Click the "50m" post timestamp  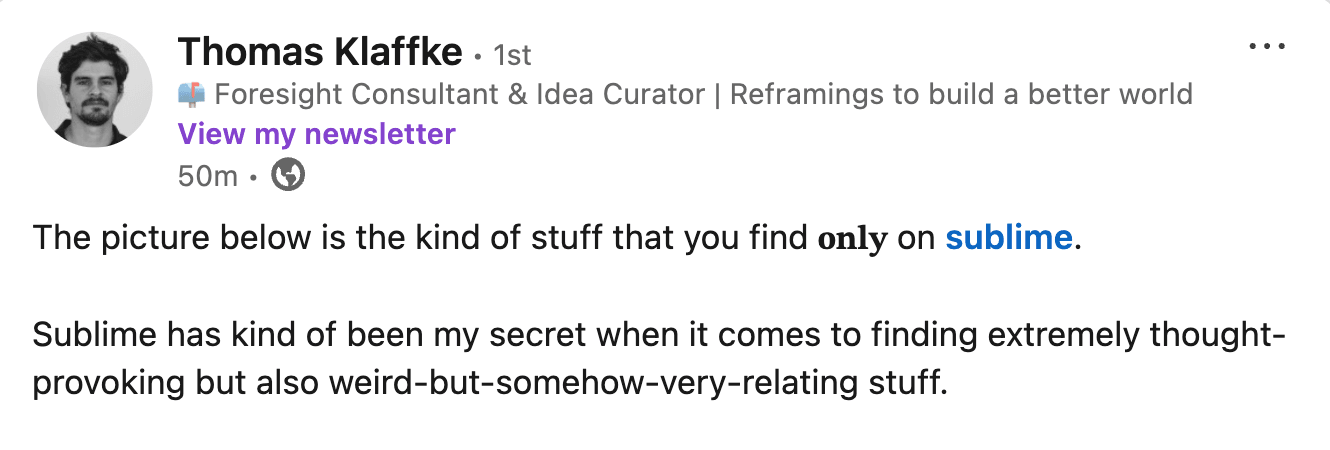[x=207, y=177]
